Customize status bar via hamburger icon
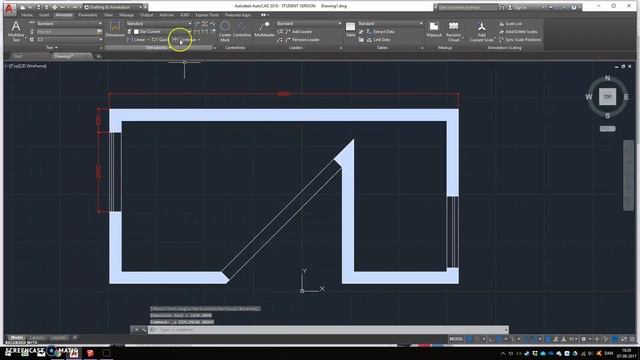The image size is (640, 360). pos(632,339)
